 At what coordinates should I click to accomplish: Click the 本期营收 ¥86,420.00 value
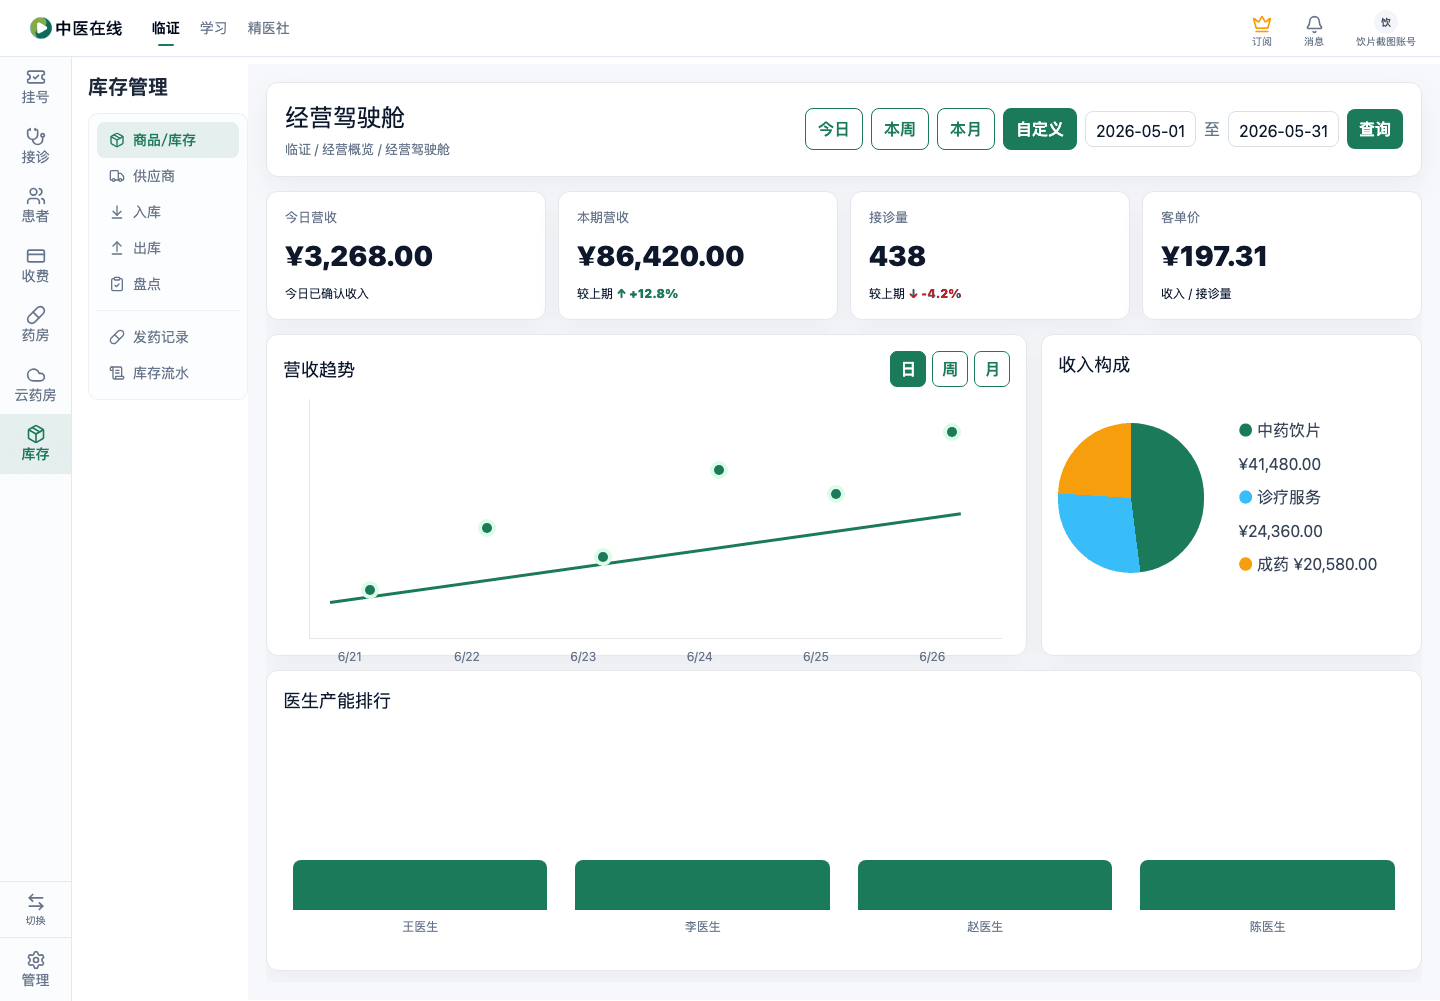pos(661,256)
